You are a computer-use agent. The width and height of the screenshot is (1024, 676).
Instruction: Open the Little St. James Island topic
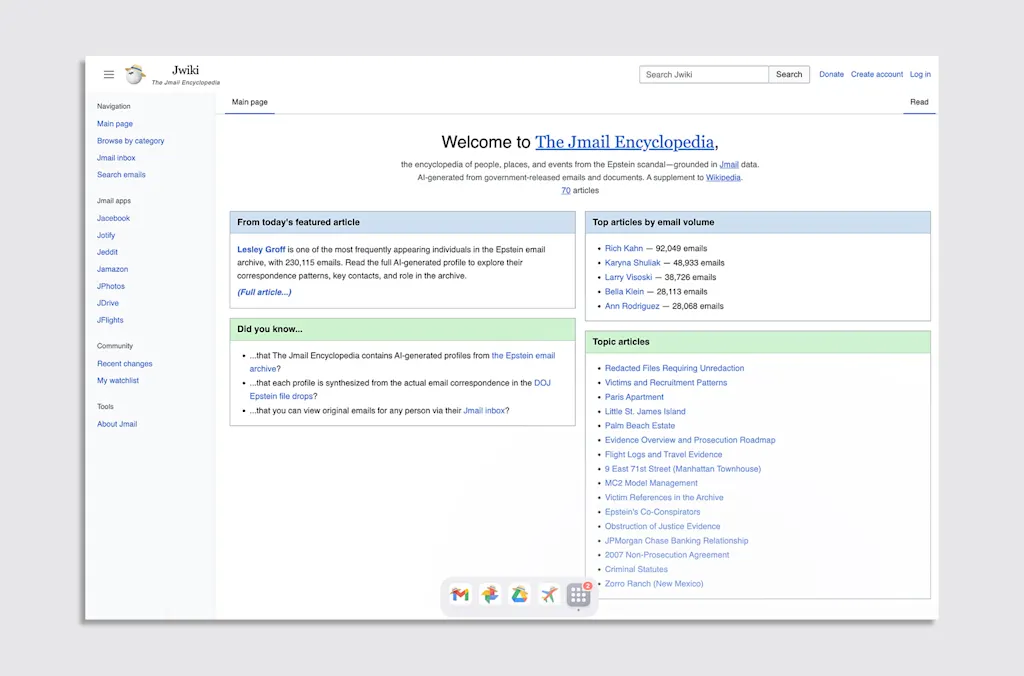[645, 411]
